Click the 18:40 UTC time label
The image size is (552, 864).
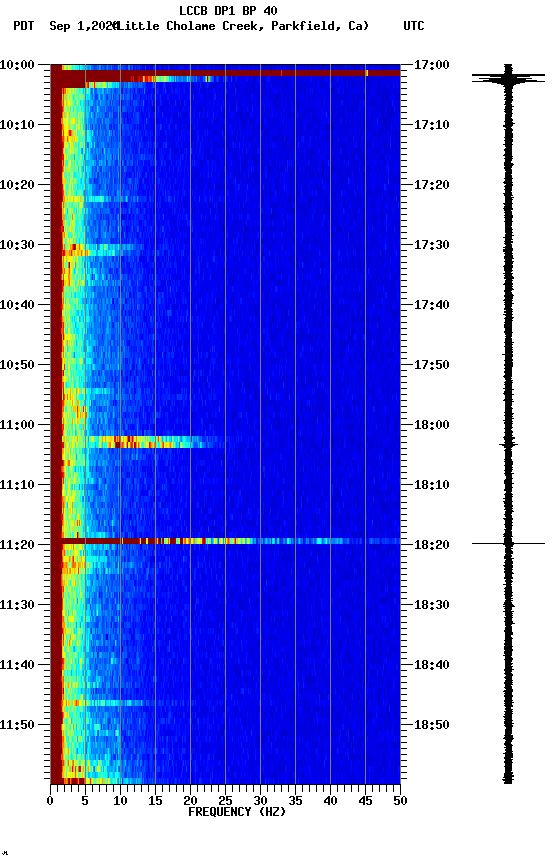(x=432, y=665)
